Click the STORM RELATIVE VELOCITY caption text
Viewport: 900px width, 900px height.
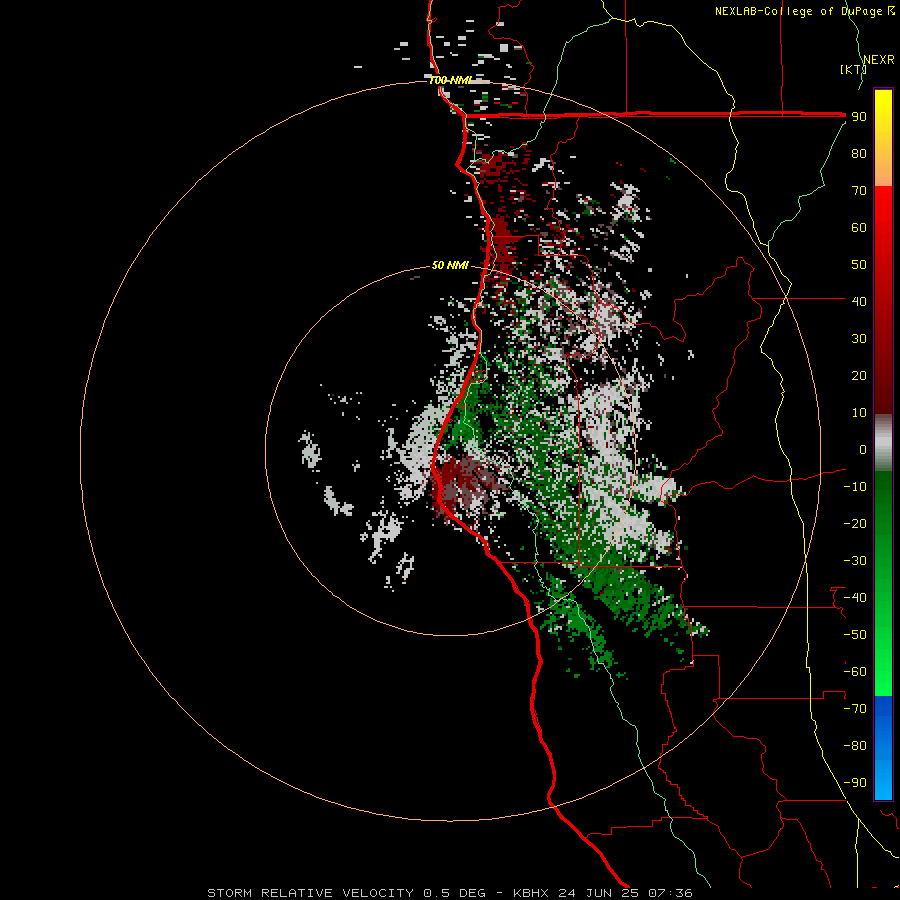click(310, 893)
